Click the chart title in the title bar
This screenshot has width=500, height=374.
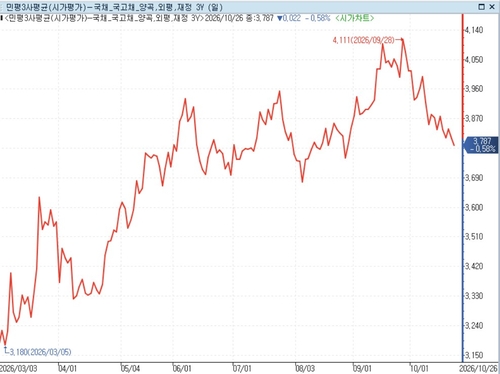point(114,7)
